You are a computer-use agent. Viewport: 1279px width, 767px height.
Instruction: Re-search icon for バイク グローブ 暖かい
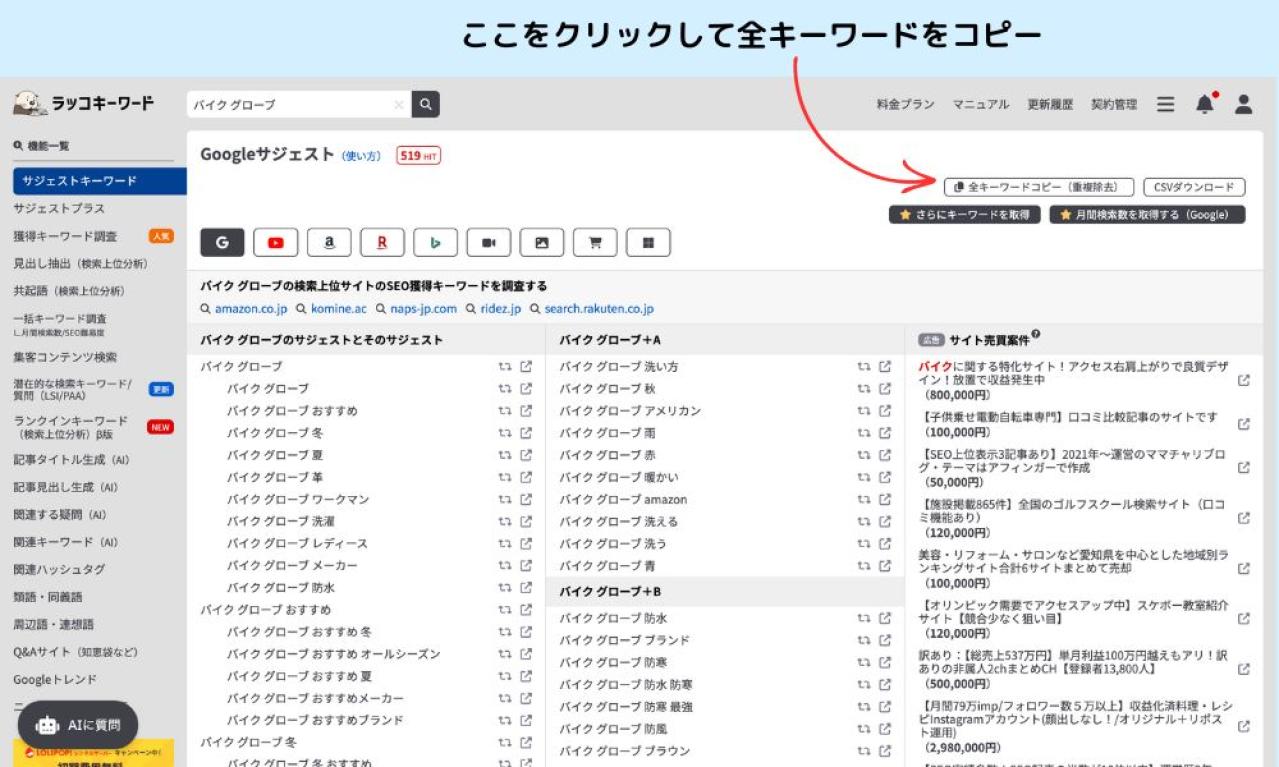[x=864, y=477]
